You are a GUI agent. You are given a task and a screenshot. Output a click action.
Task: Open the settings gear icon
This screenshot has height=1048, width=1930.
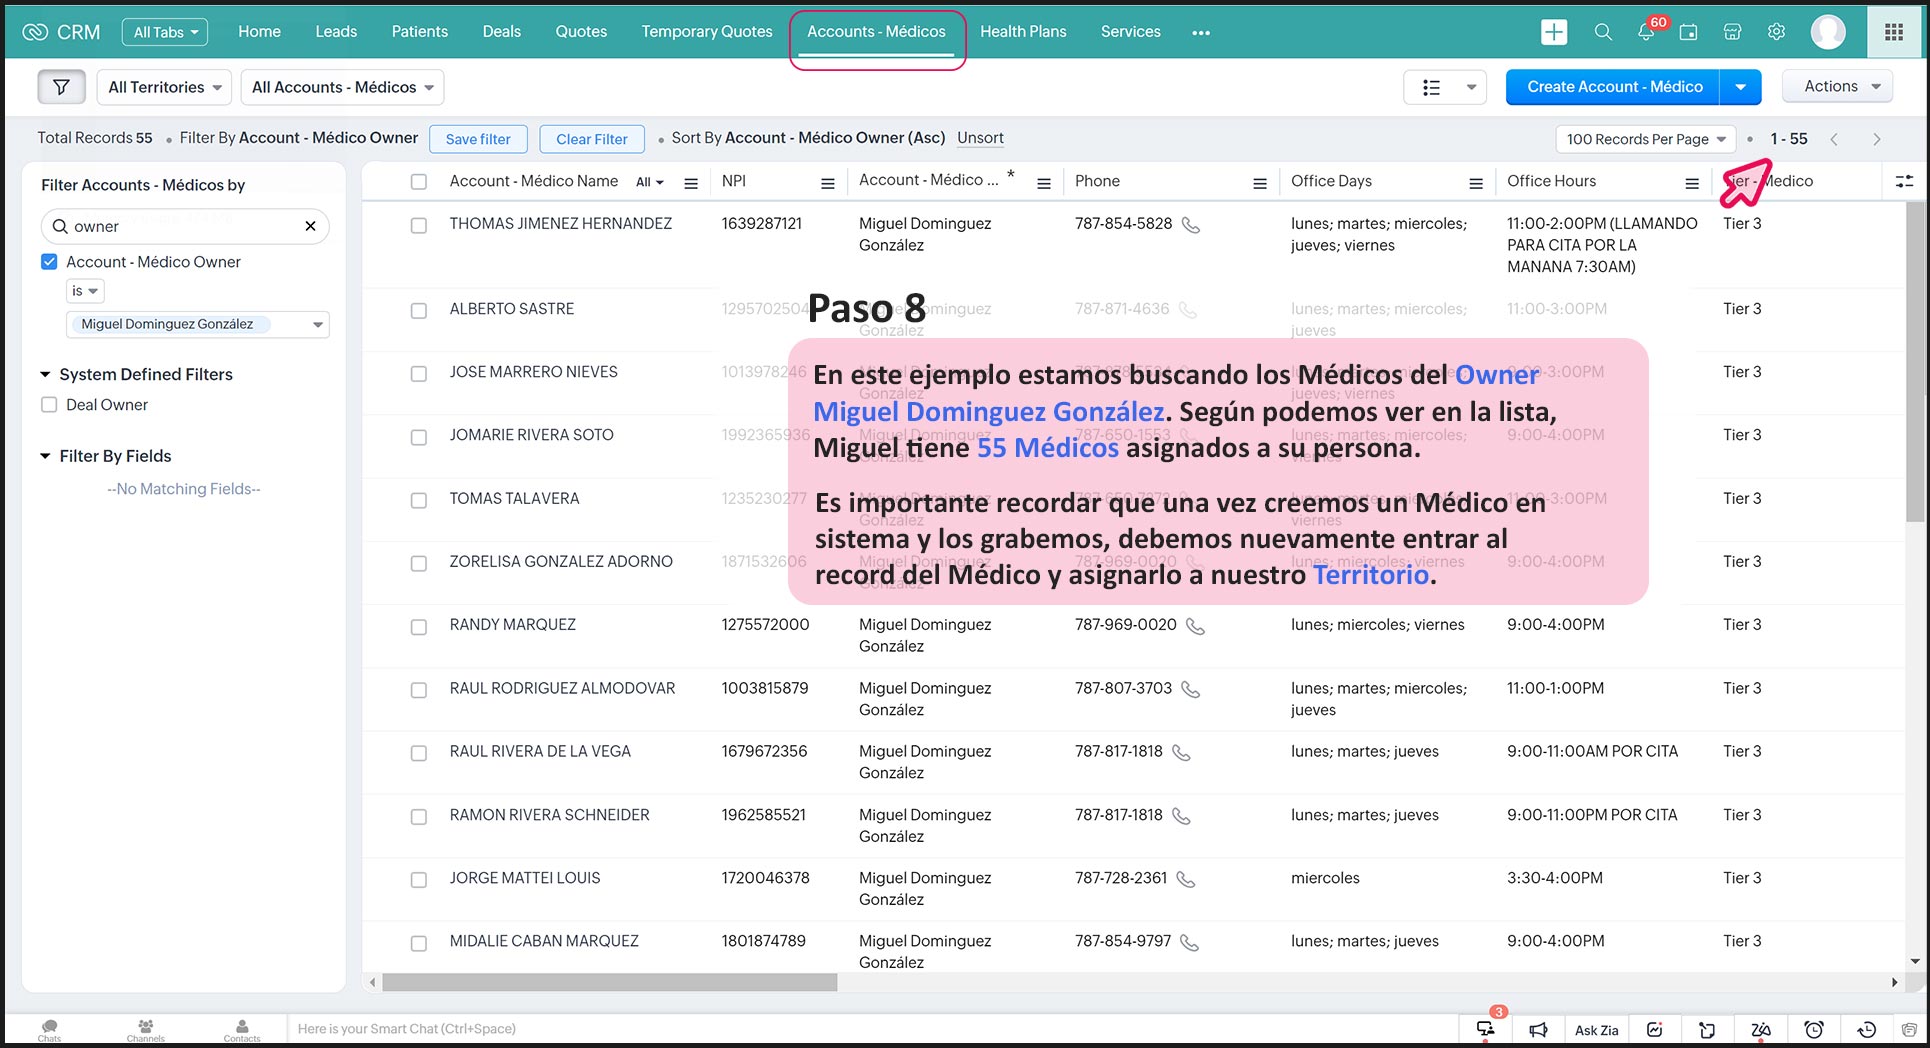(x=1776, y=32)
